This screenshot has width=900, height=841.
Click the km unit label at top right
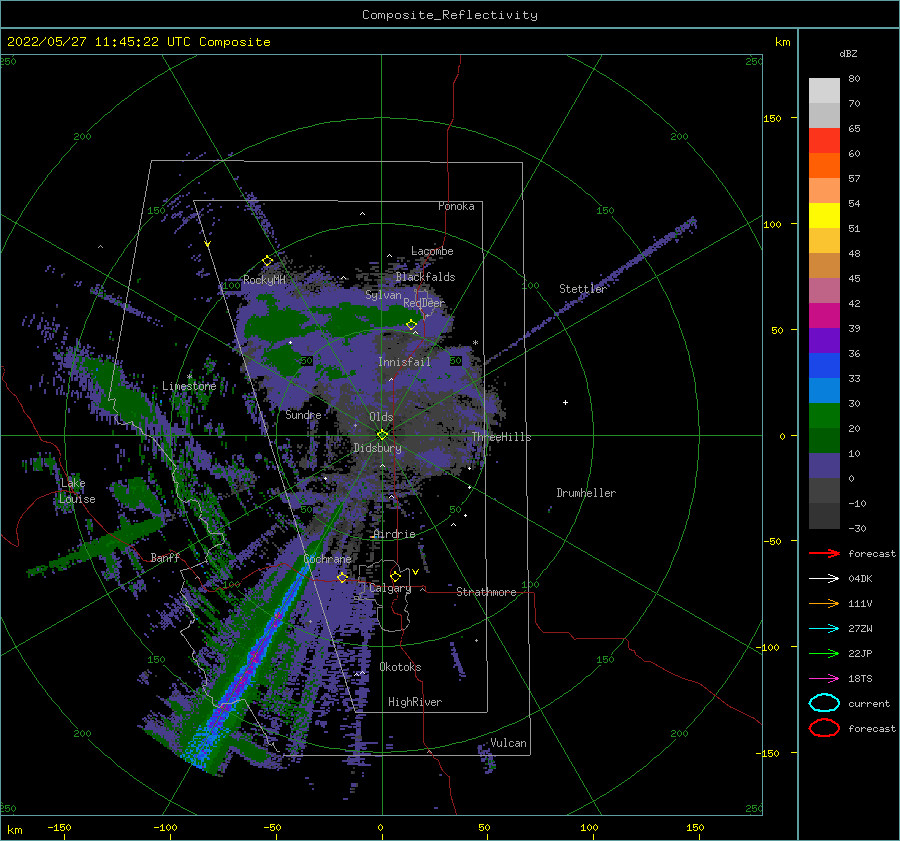[782, 42]
